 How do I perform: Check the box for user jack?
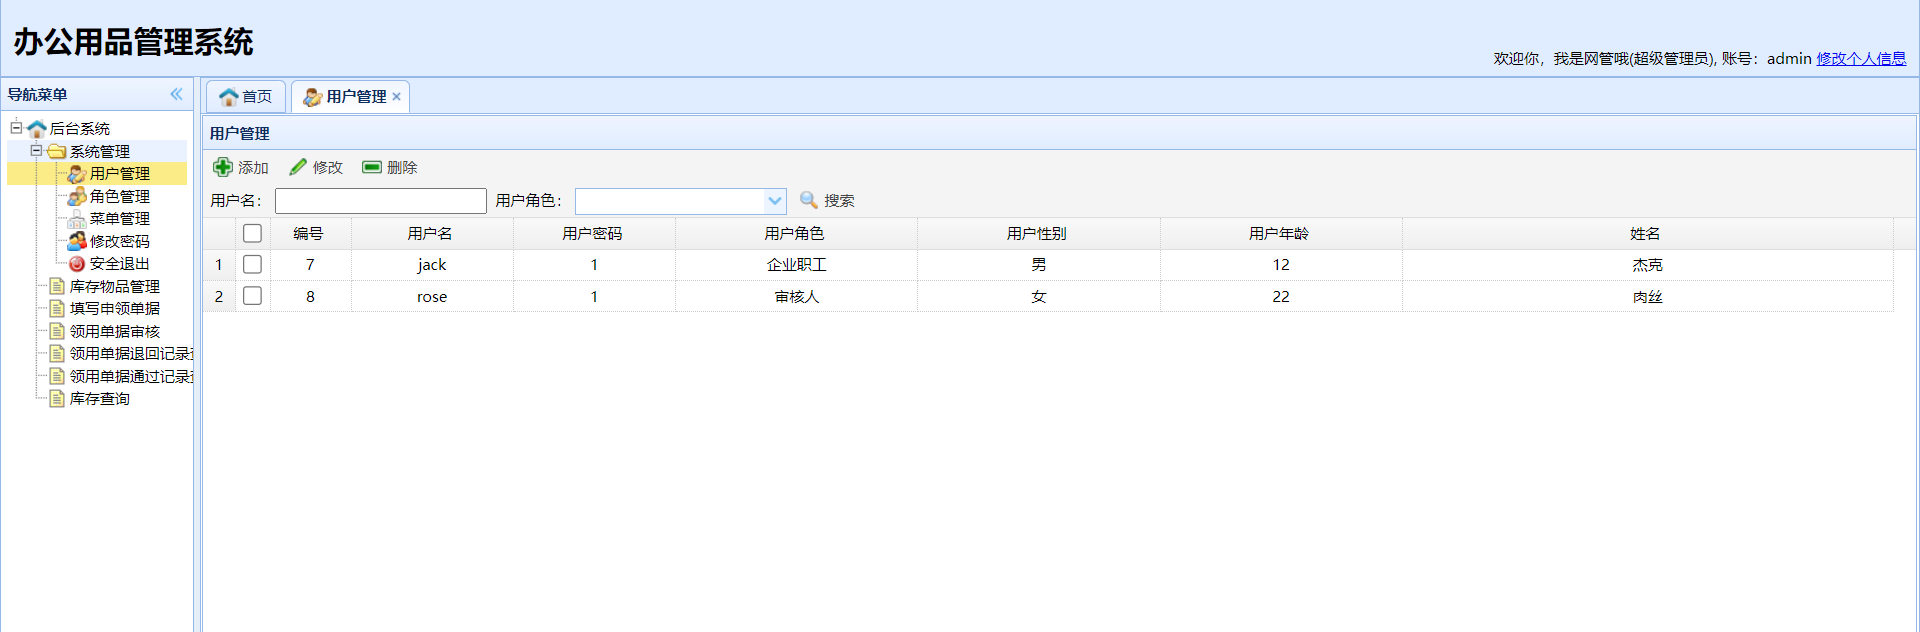pyautogui.click(x=252, y=264)
